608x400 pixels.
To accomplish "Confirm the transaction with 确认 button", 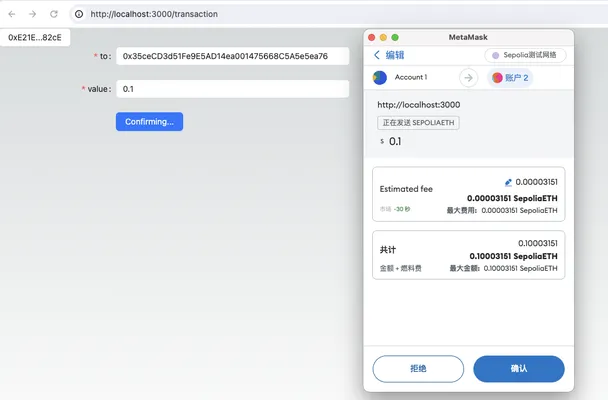I will click(519, 369).
